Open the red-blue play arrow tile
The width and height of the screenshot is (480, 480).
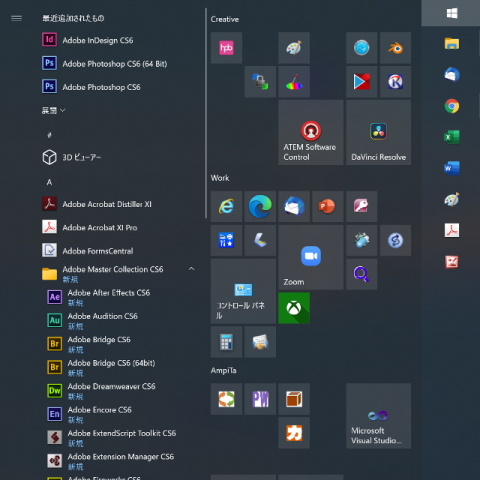(362, 82)
